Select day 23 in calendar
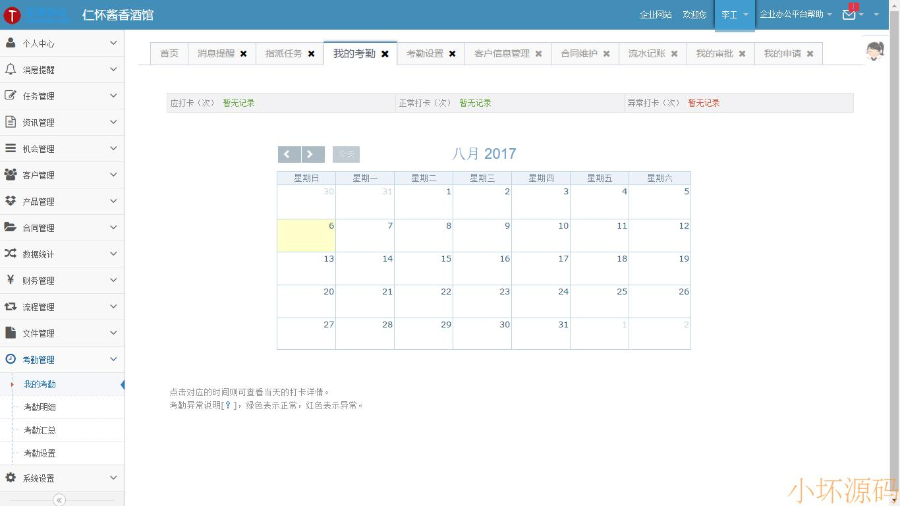The width and height of the screenshot is (900, 506). tap(482, 301)
